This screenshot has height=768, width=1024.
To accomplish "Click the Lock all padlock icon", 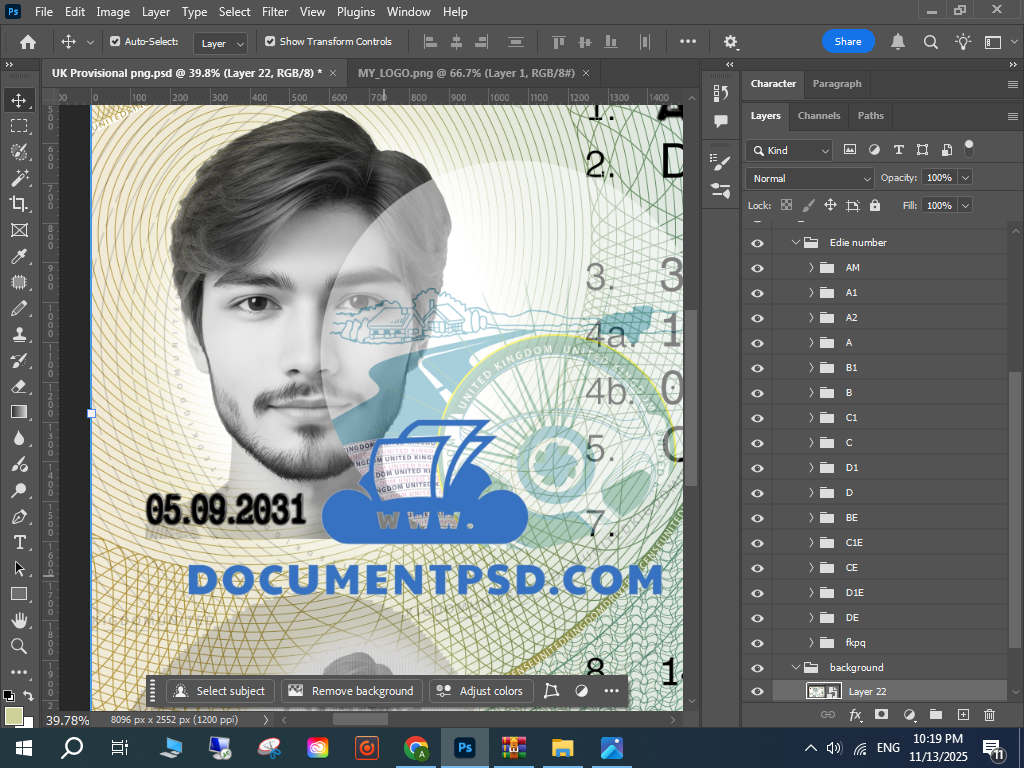I will click(875, 205).
